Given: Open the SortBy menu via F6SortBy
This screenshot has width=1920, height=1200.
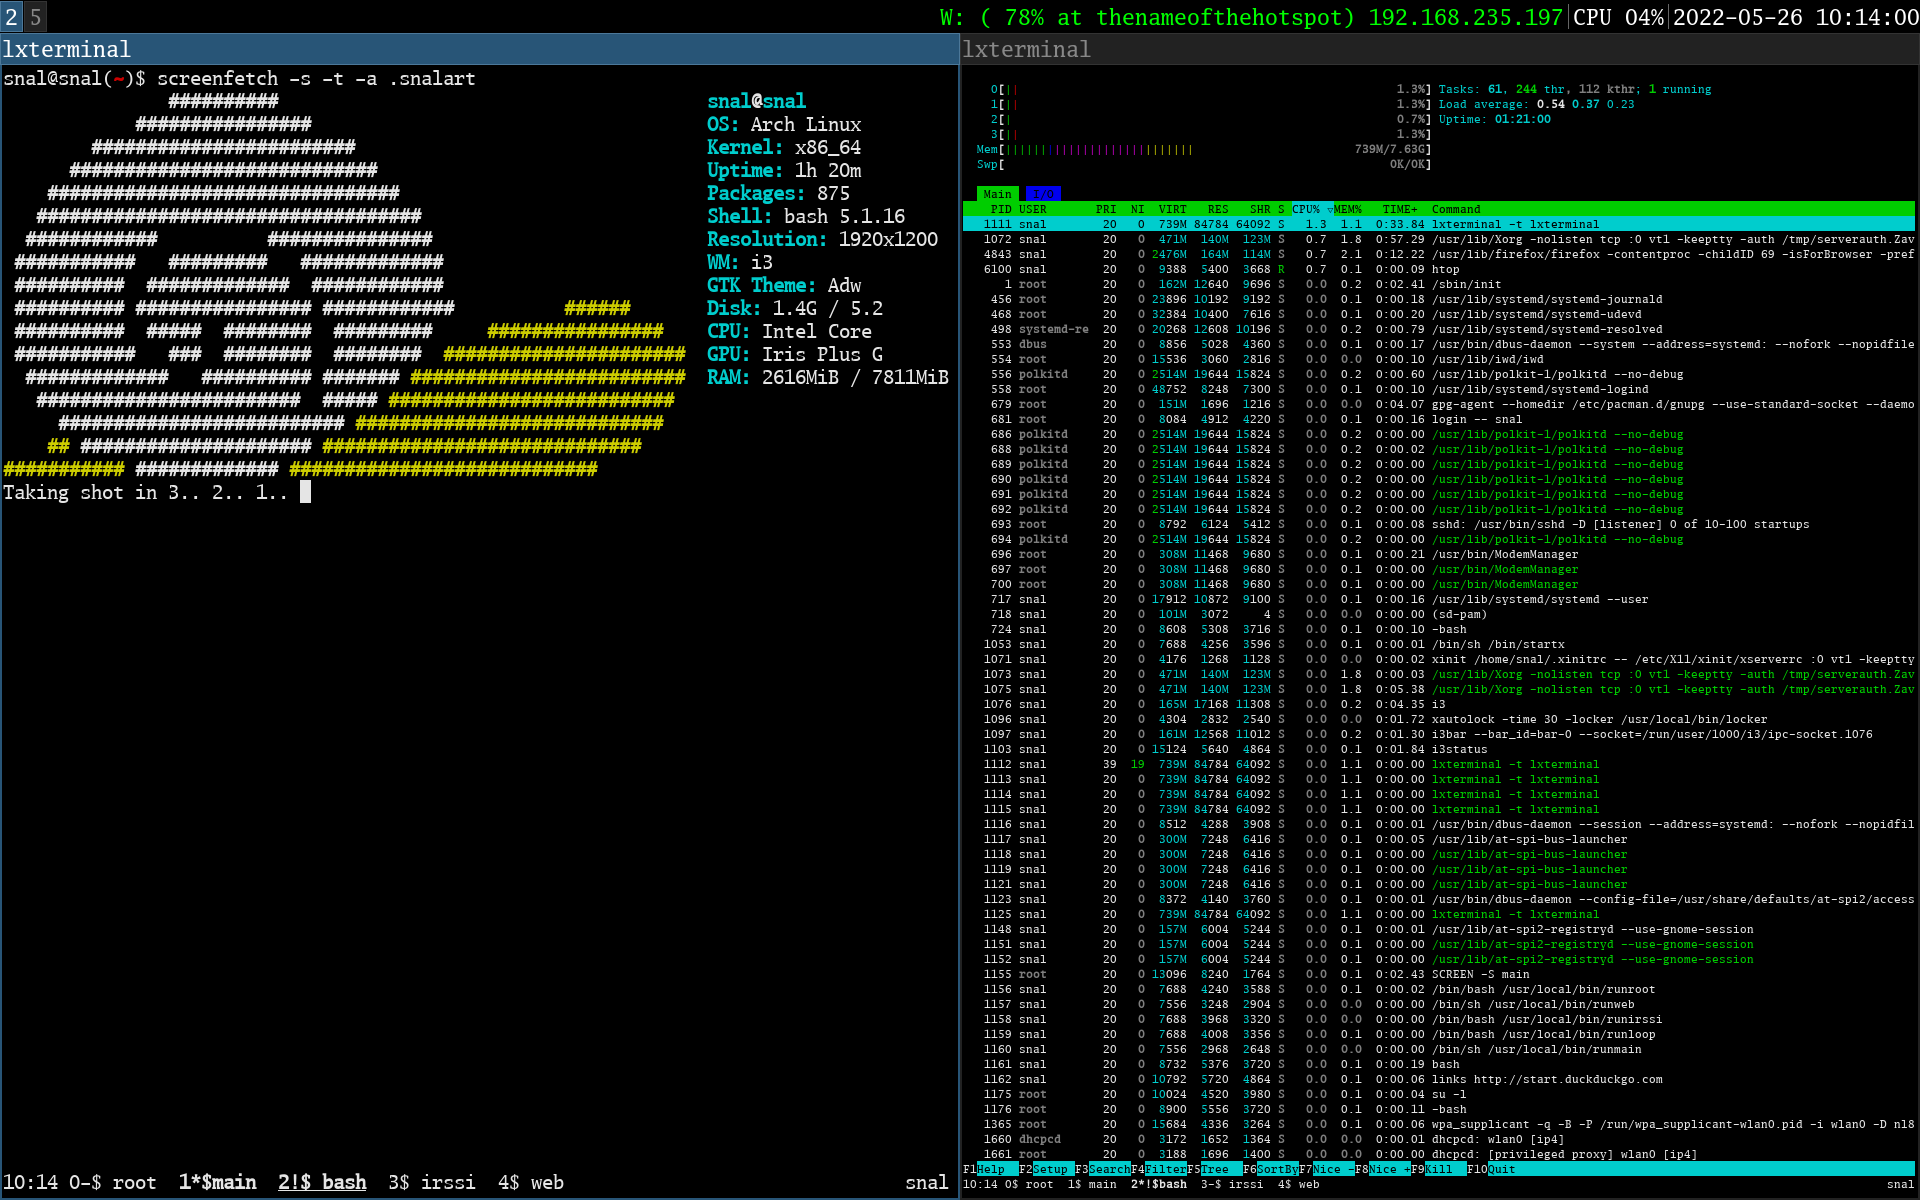Looking at the screenshot, I should 1272,1168.
